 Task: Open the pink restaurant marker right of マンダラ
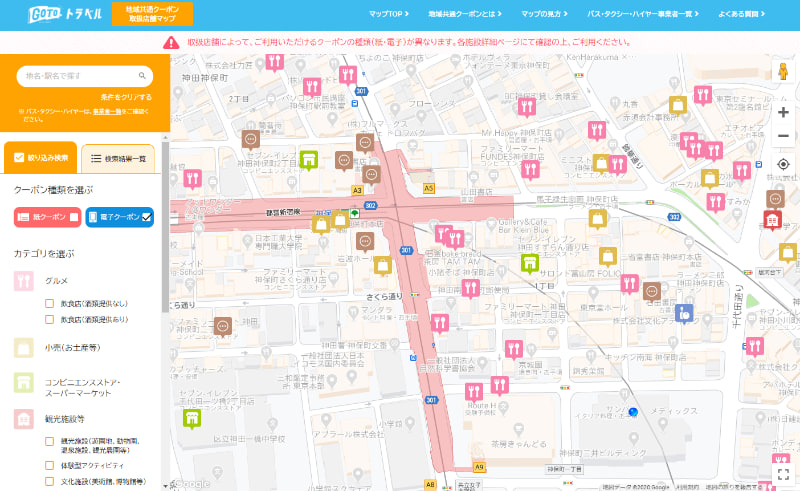click(x=439, y=323)
